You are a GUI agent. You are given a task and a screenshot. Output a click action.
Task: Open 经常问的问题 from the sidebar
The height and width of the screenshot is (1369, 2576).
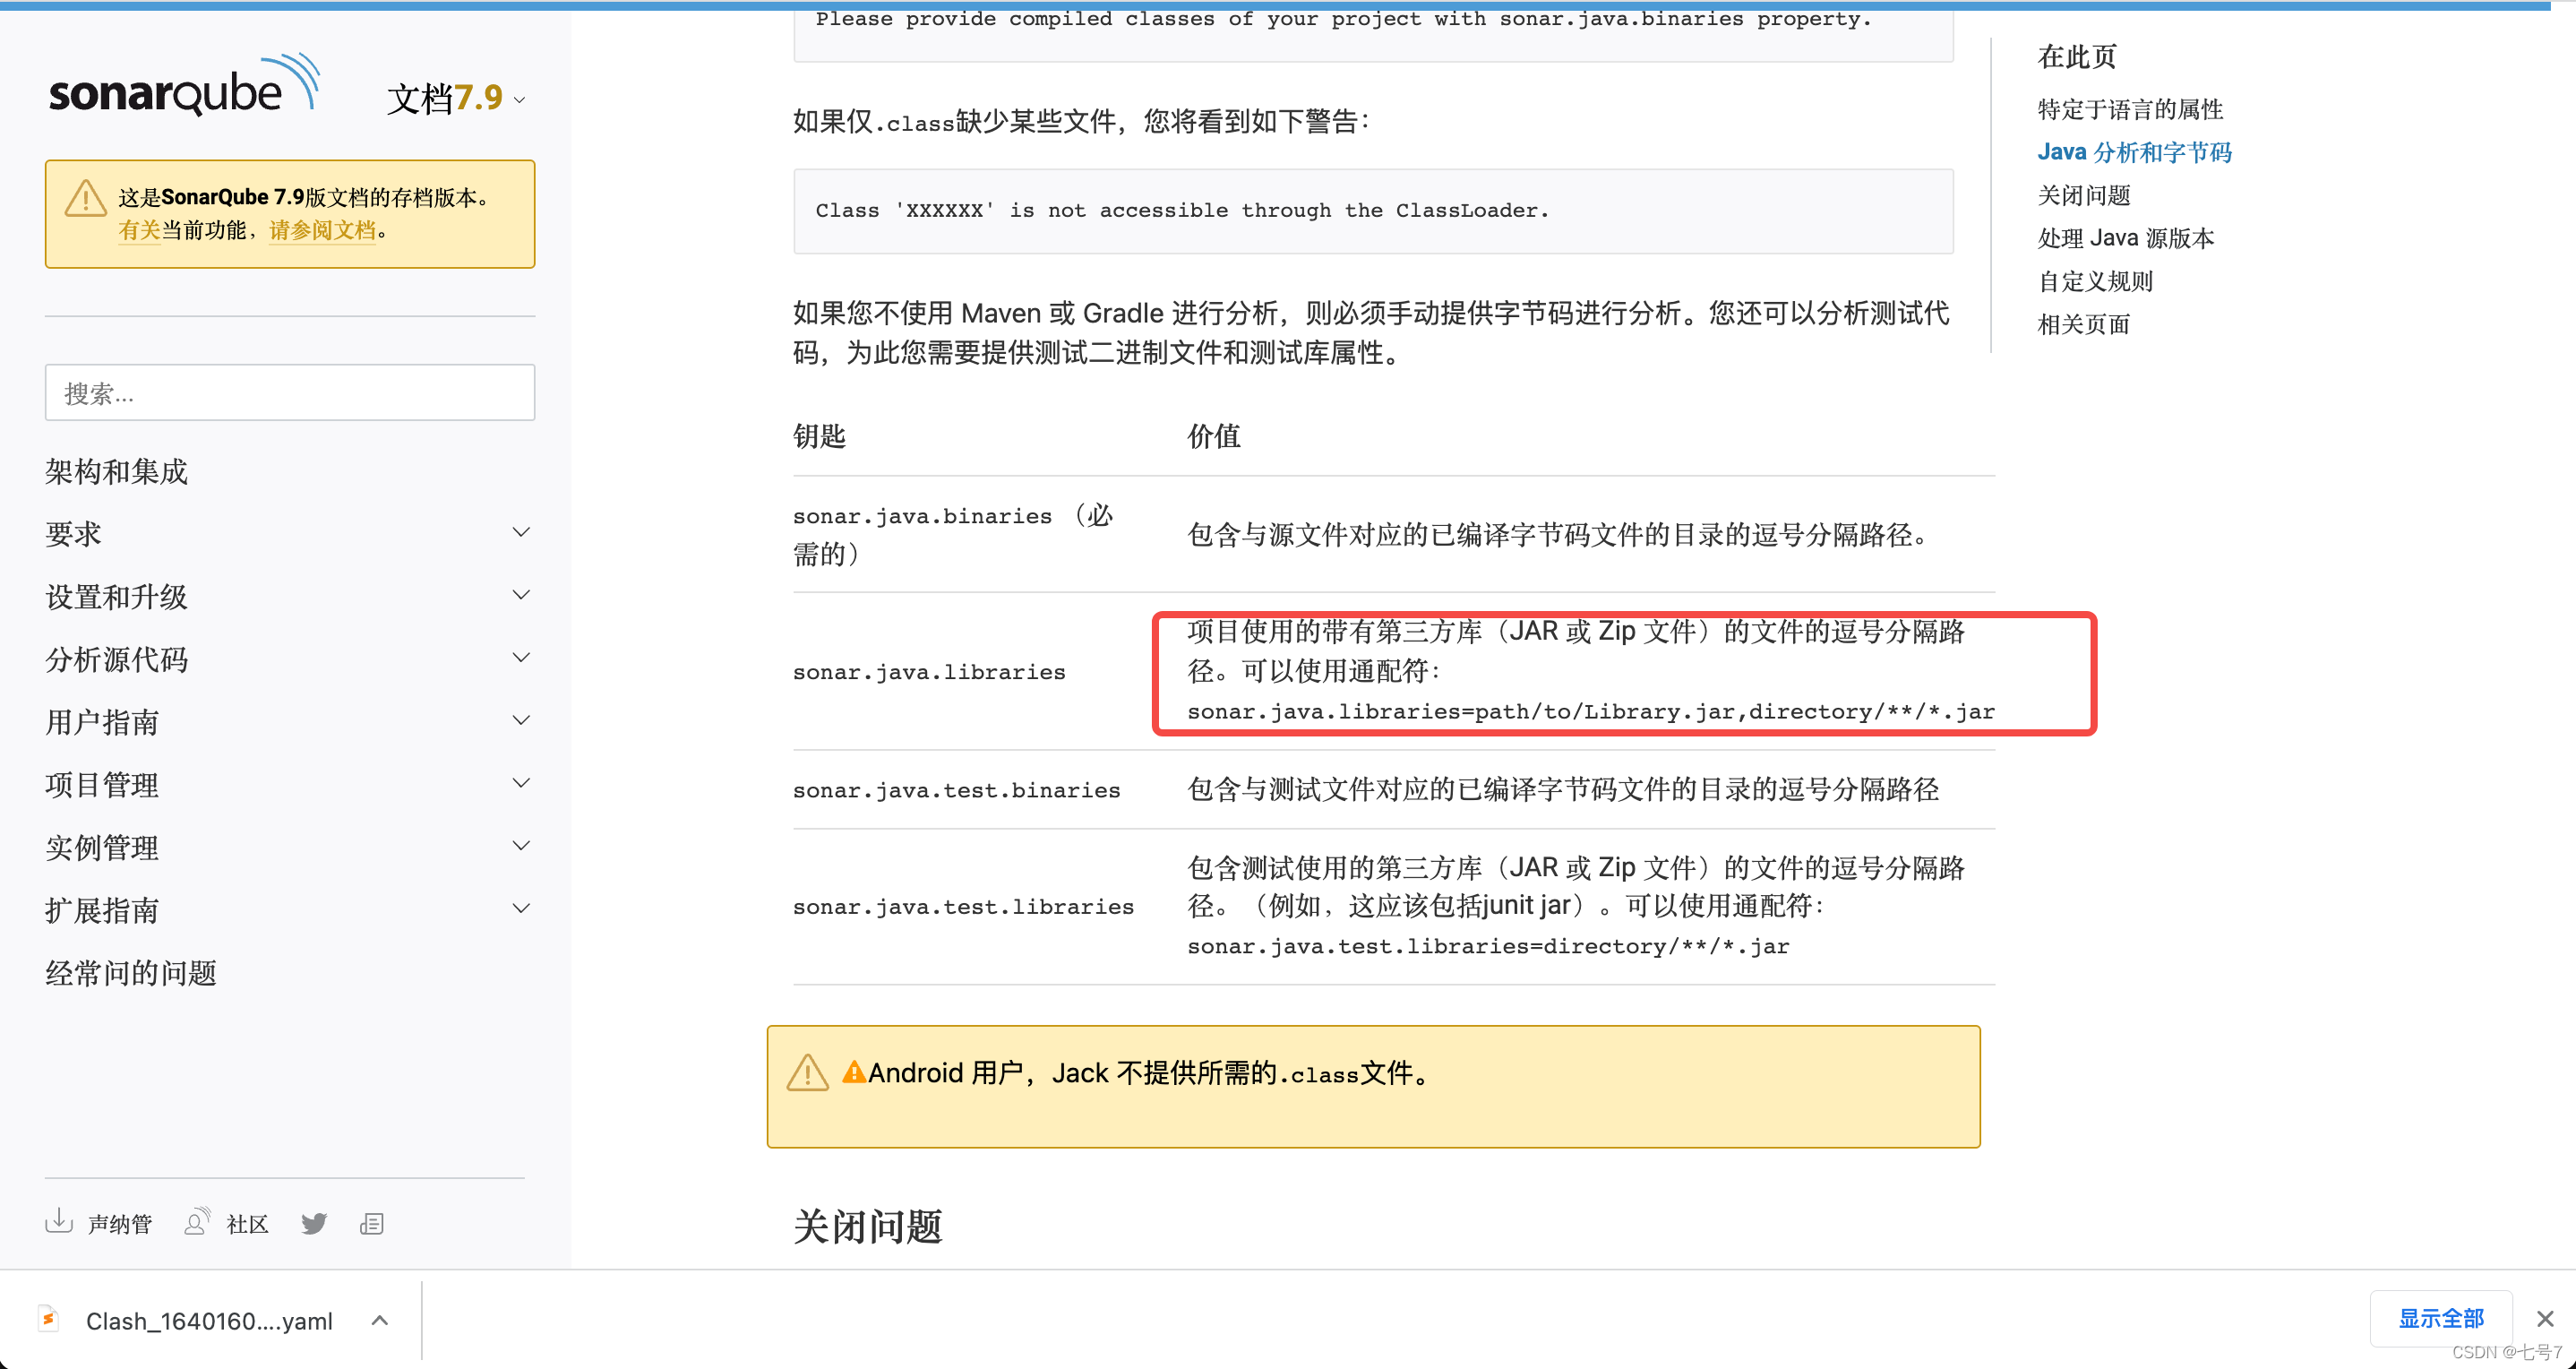[x=131, y=972]
